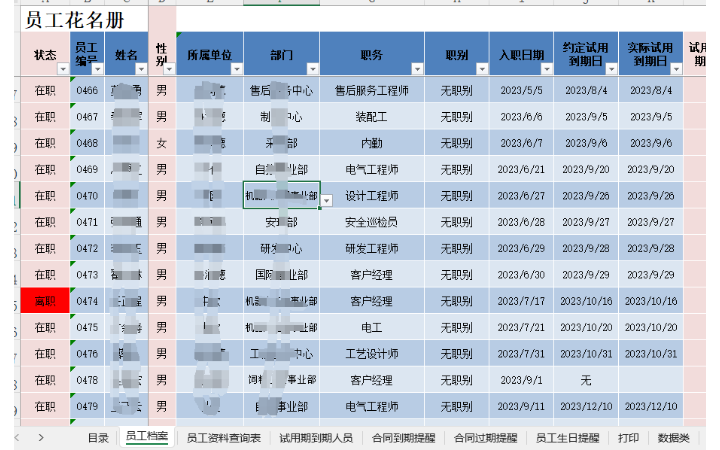Select the 员工生日提醒 sheet tab
Screen dimensions: 720x450
(568, 438)
